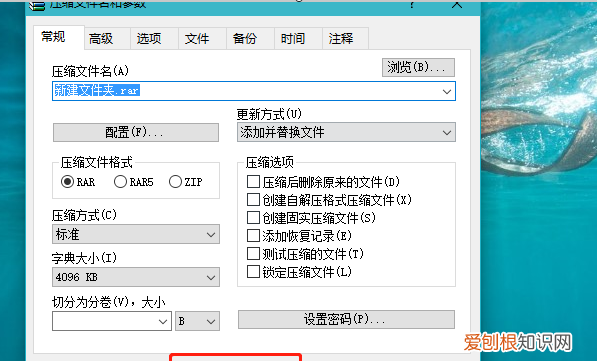597x361 pixels.
Task: Open the 更新方式 dropdown
Action: (346, 132)
